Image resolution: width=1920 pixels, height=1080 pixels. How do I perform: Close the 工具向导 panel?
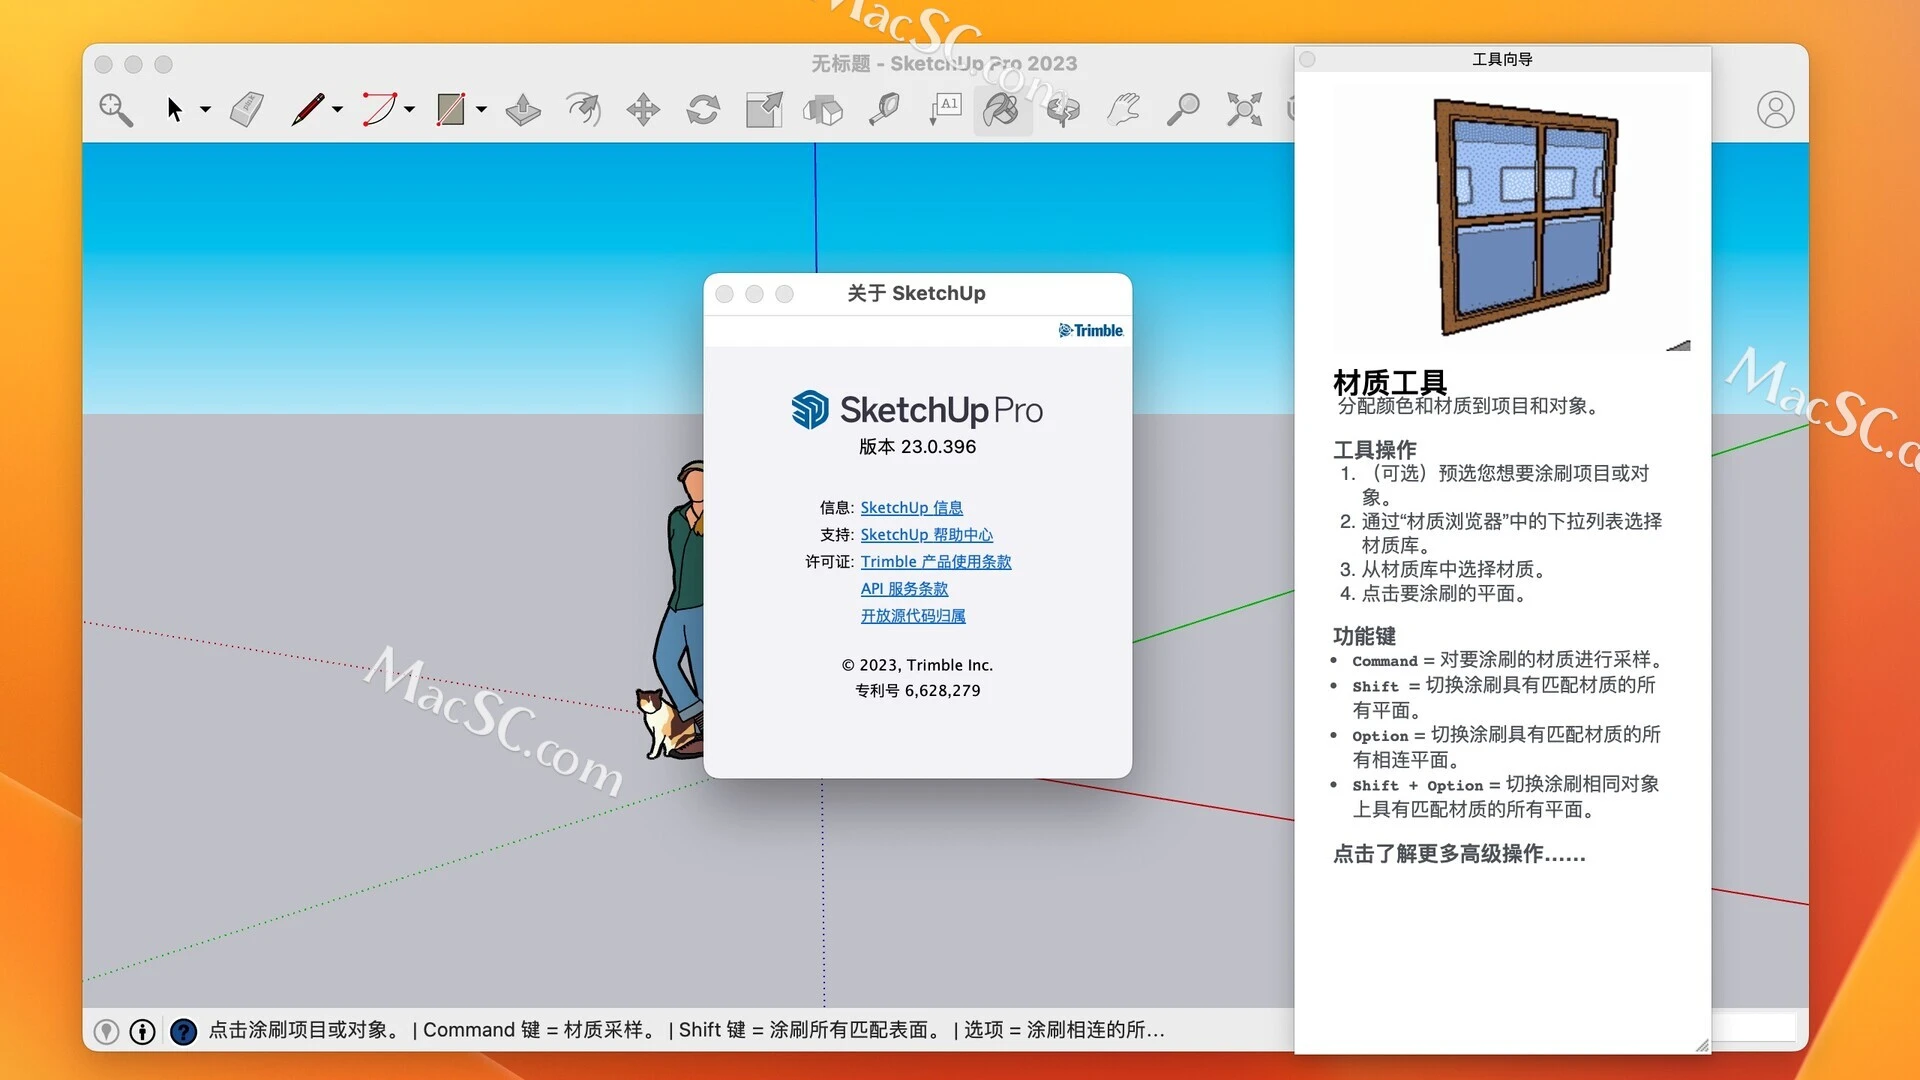(x=1307, y=60)
